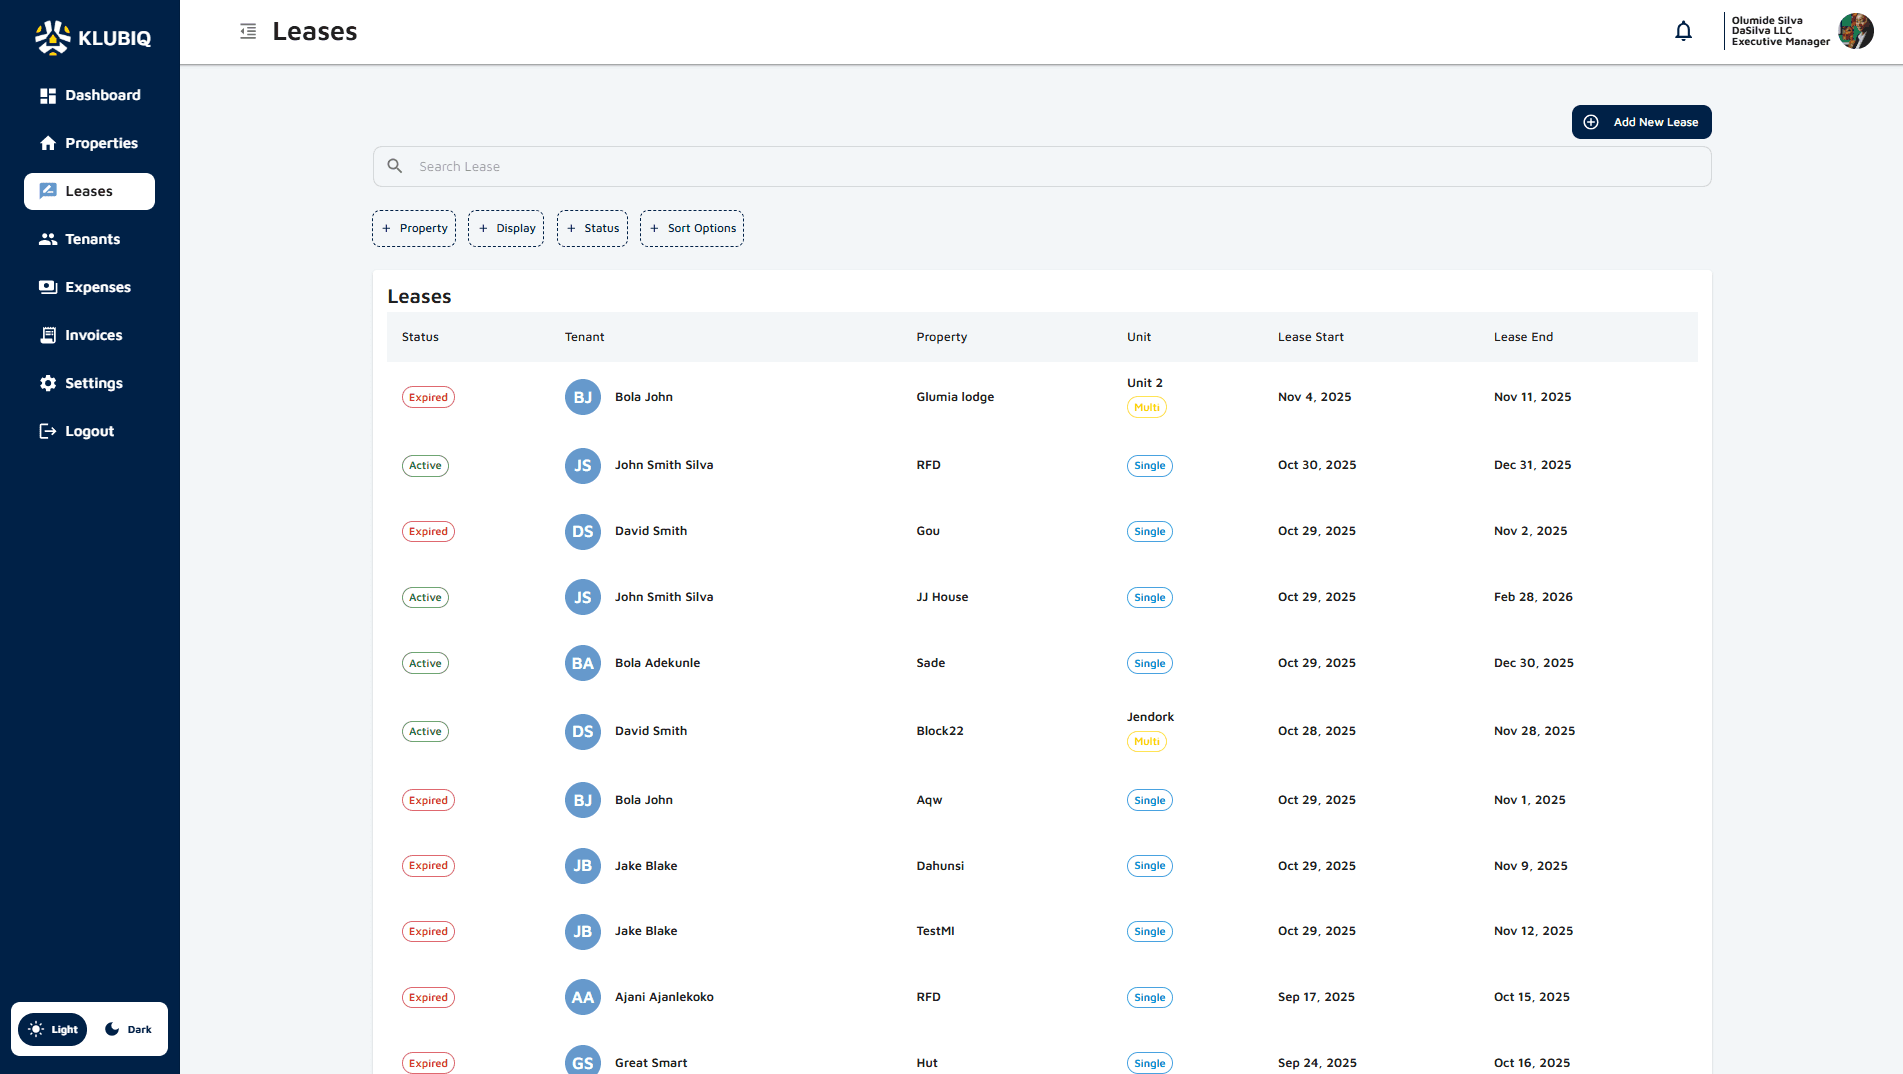
Task: Collapse sidebar using the menu icon
Action: 248,32
